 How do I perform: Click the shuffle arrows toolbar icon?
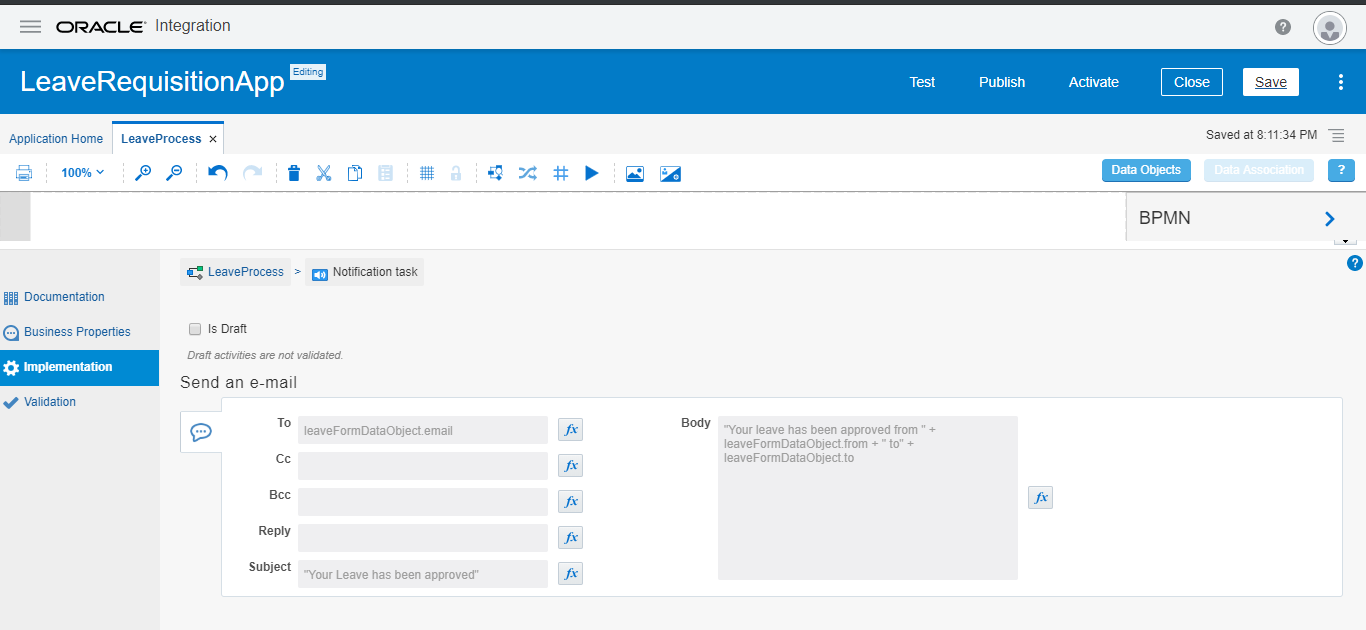(527, 173)
